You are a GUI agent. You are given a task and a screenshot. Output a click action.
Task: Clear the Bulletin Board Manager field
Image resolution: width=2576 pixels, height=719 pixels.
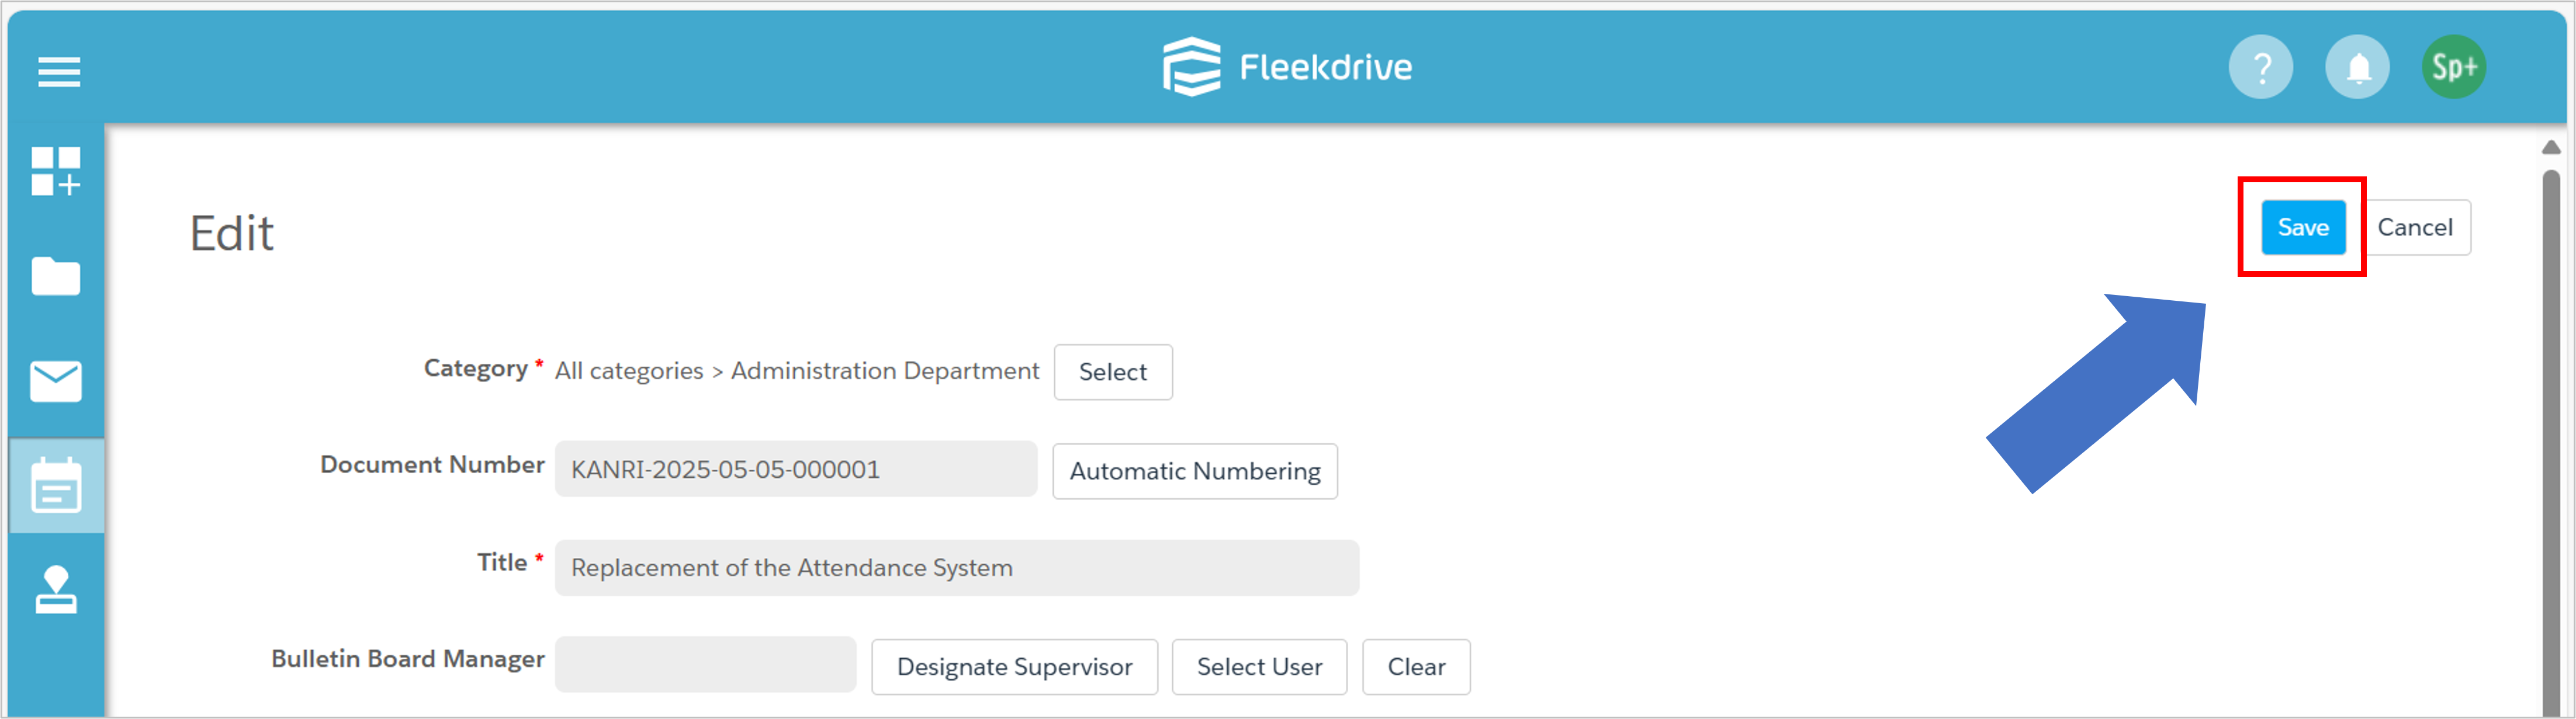point(1416,667)
